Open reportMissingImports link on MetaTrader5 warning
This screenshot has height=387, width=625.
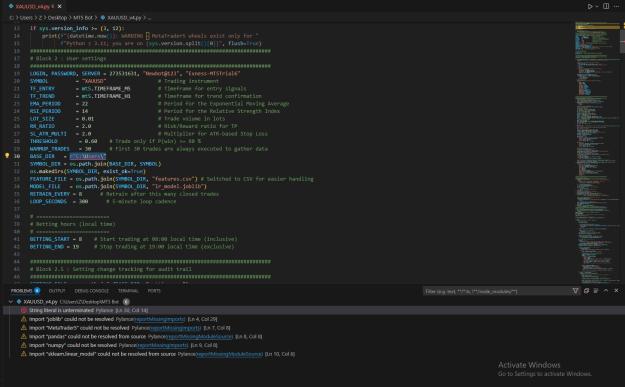tap(175, 328)
